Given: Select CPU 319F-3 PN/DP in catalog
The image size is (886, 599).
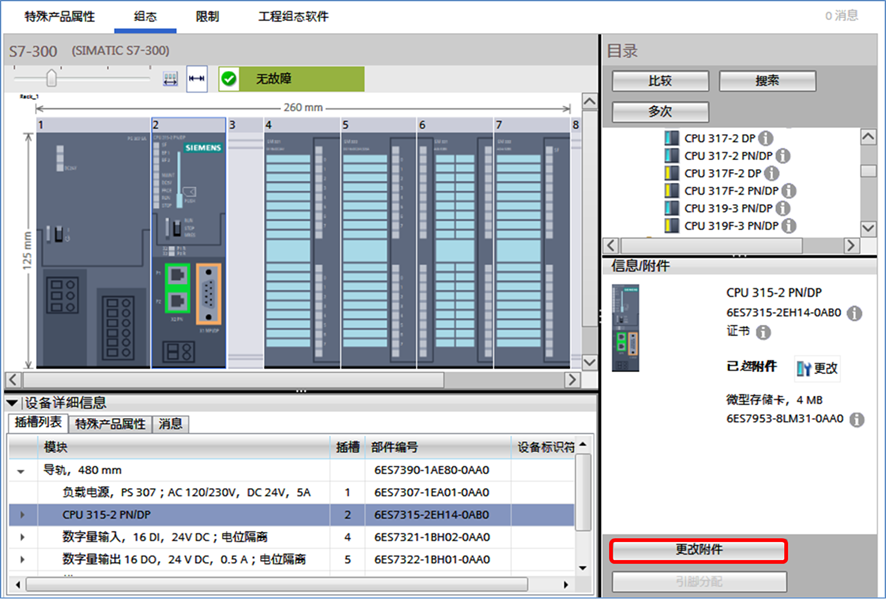Looking at the screenshot, I should point(731,226).
